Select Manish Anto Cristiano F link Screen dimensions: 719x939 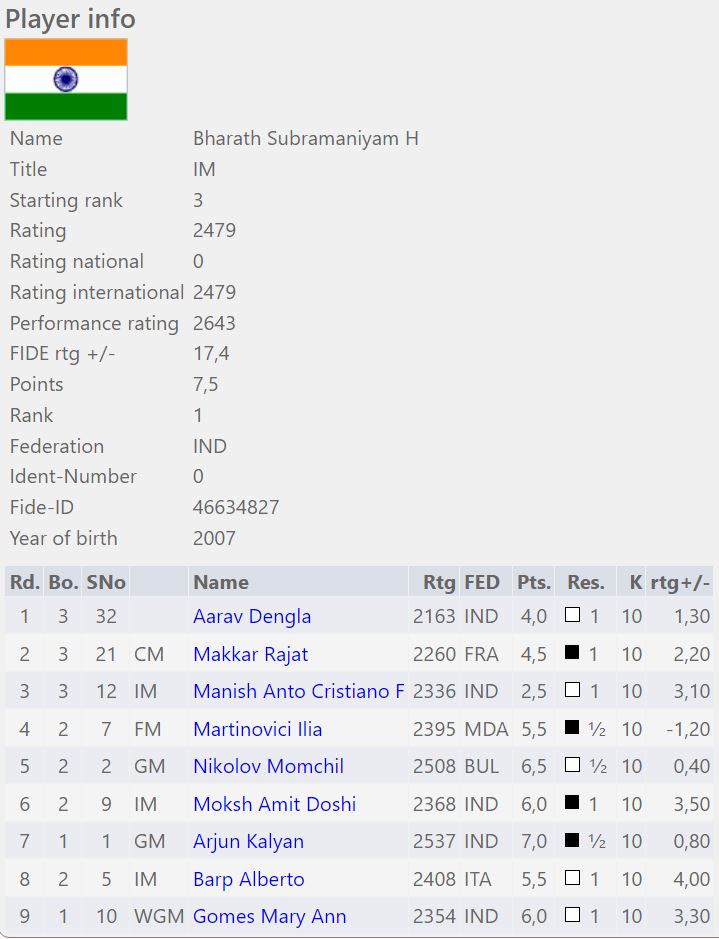tap(299, 692)
